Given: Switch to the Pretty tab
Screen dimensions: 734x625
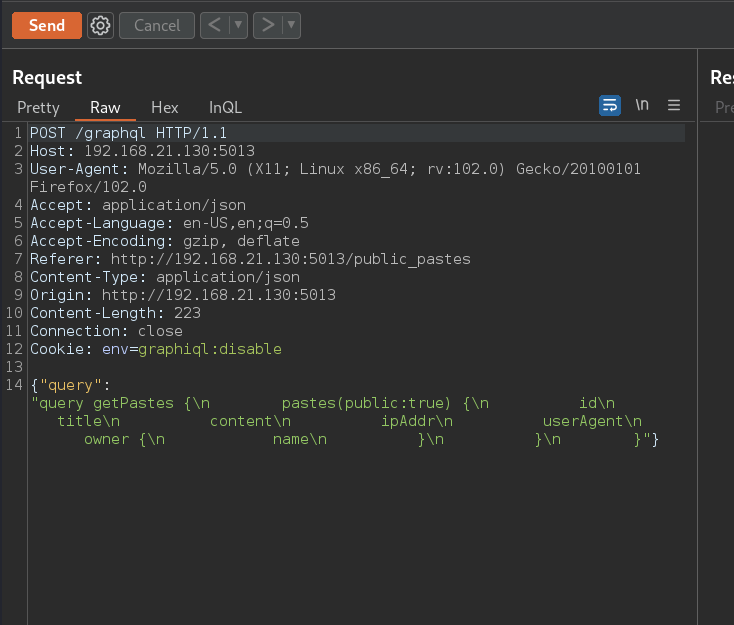Looking at the screenshot, I should click(x=38, y=107).
